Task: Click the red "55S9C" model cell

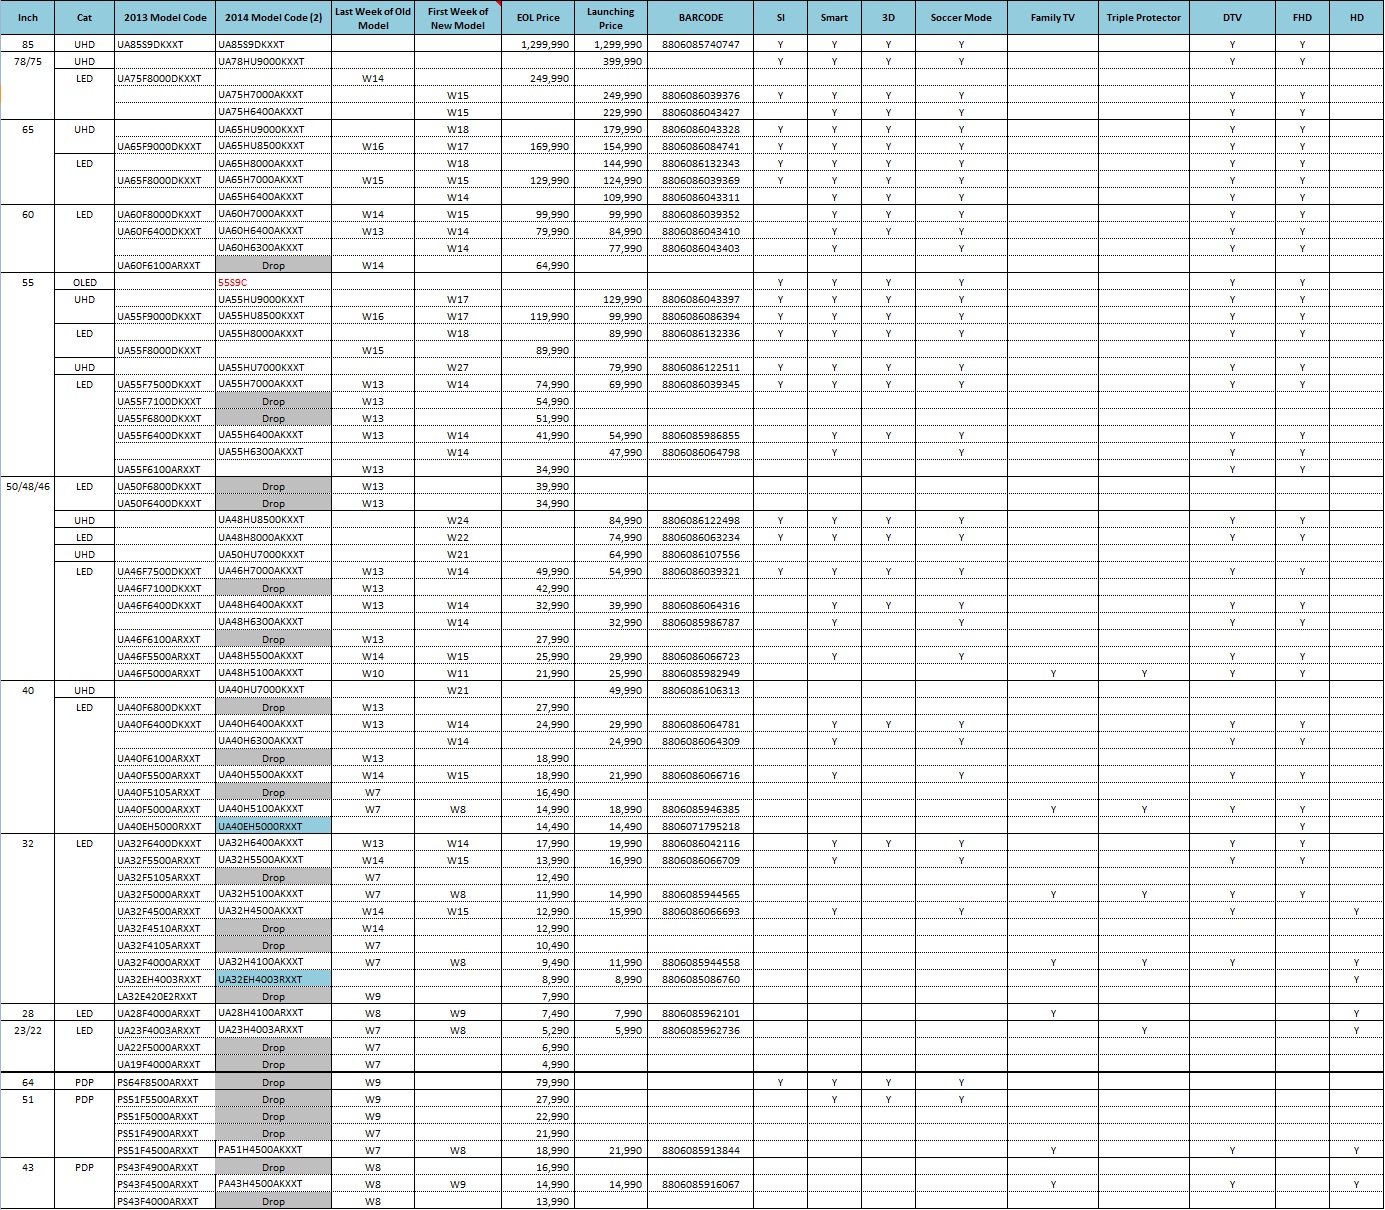Action: point(273,283)
